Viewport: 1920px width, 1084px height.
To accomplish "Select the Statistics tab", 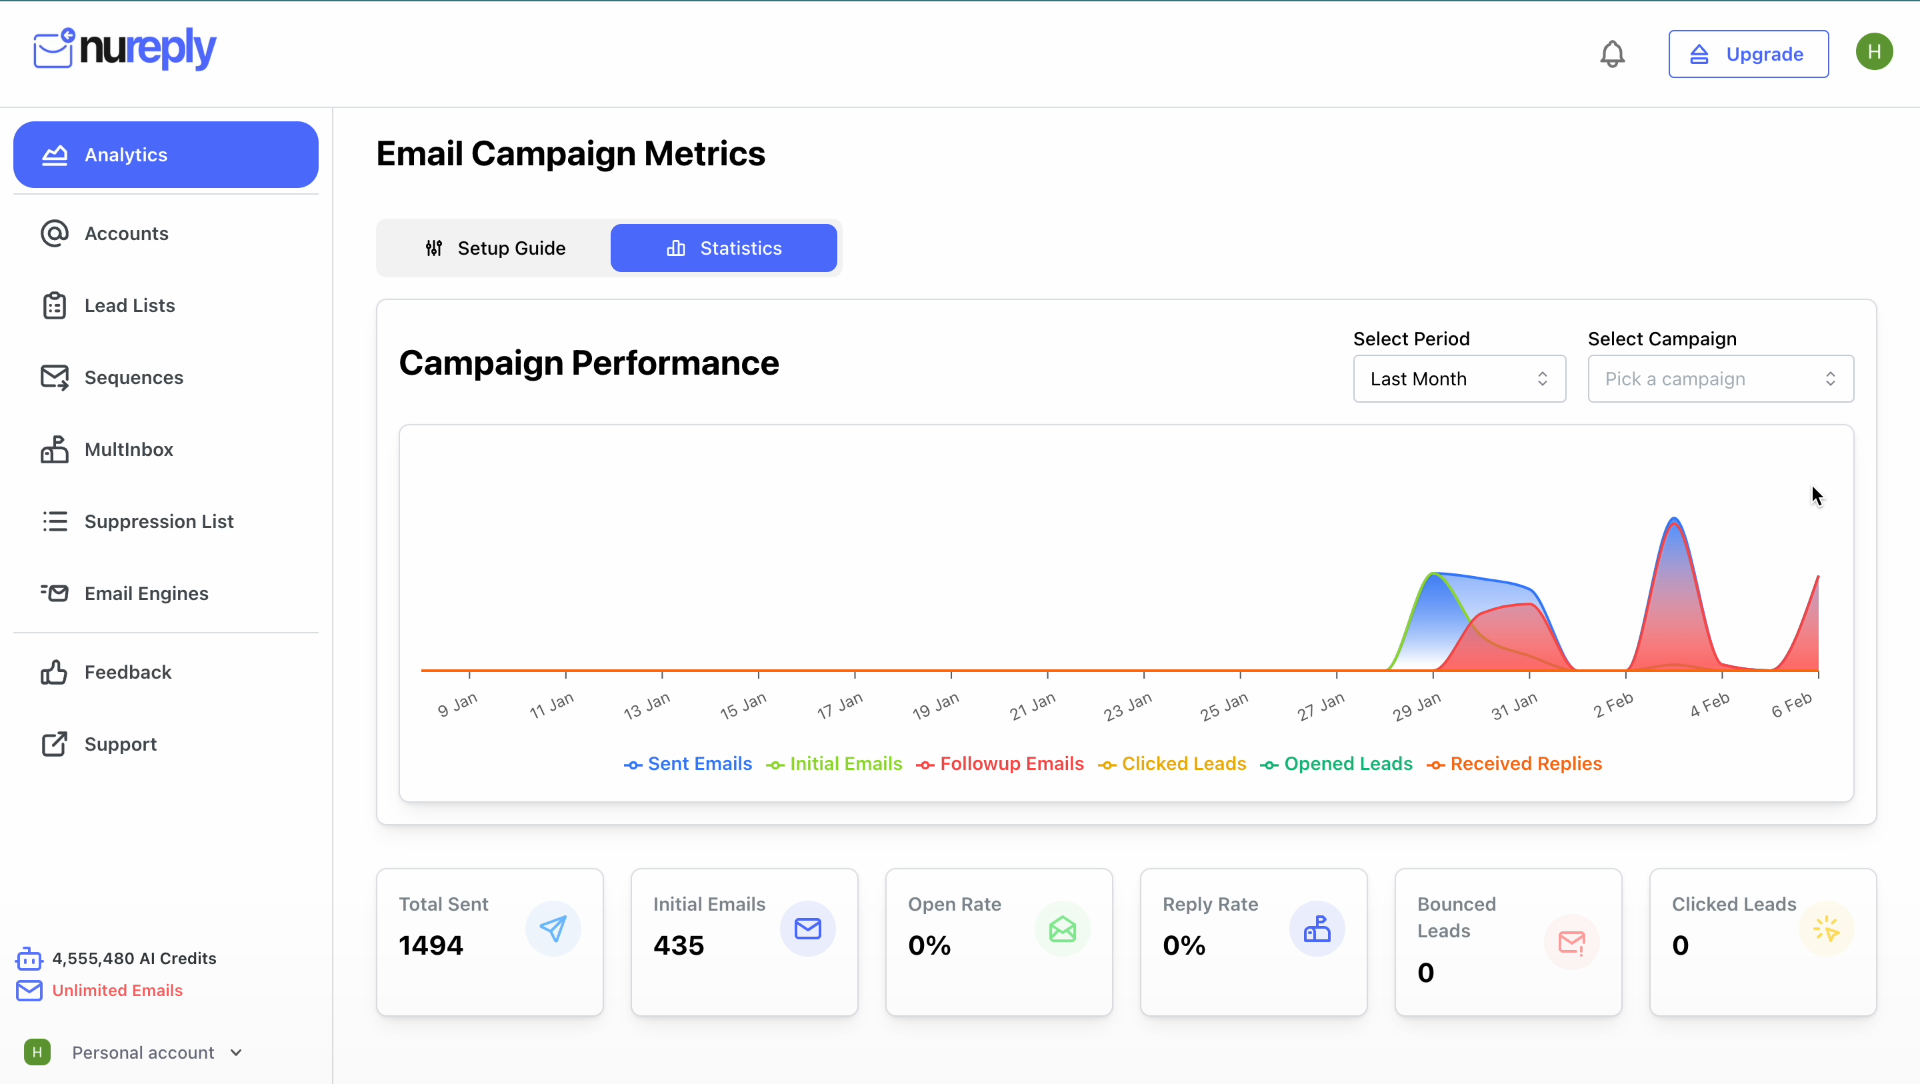I will pos(723,248).
